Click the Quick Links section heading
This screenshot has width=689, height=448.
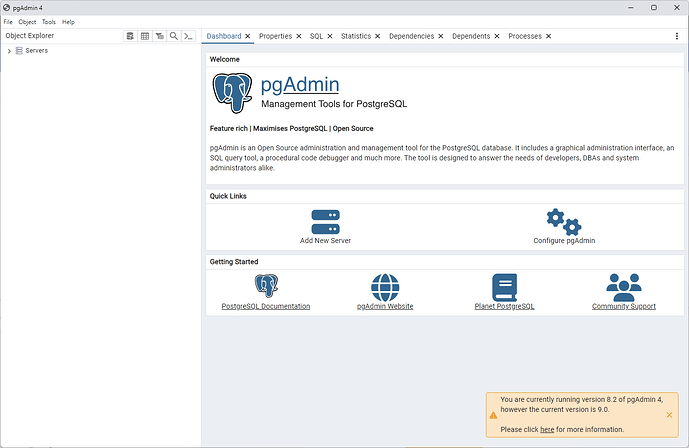click(x=228, y=196)
